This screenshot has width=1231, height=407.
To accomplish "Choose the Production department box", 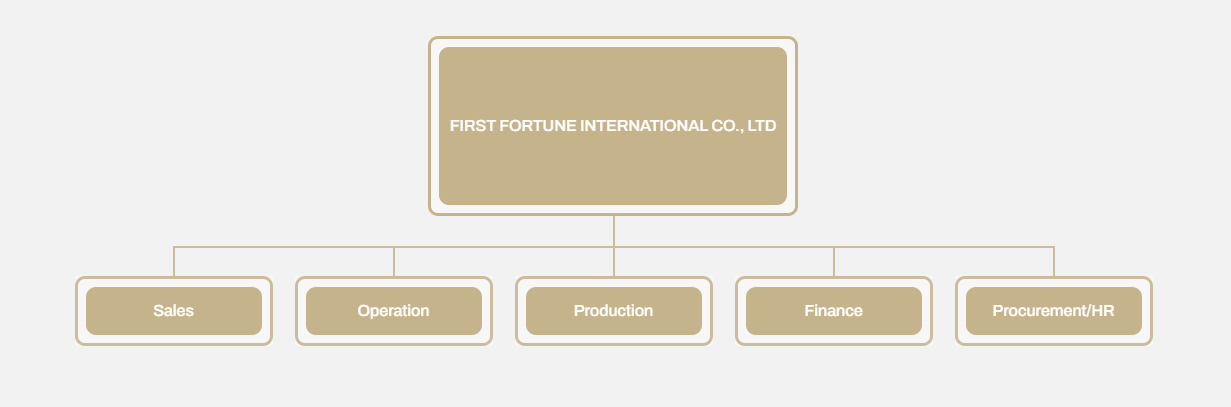I will click(614, 311).
